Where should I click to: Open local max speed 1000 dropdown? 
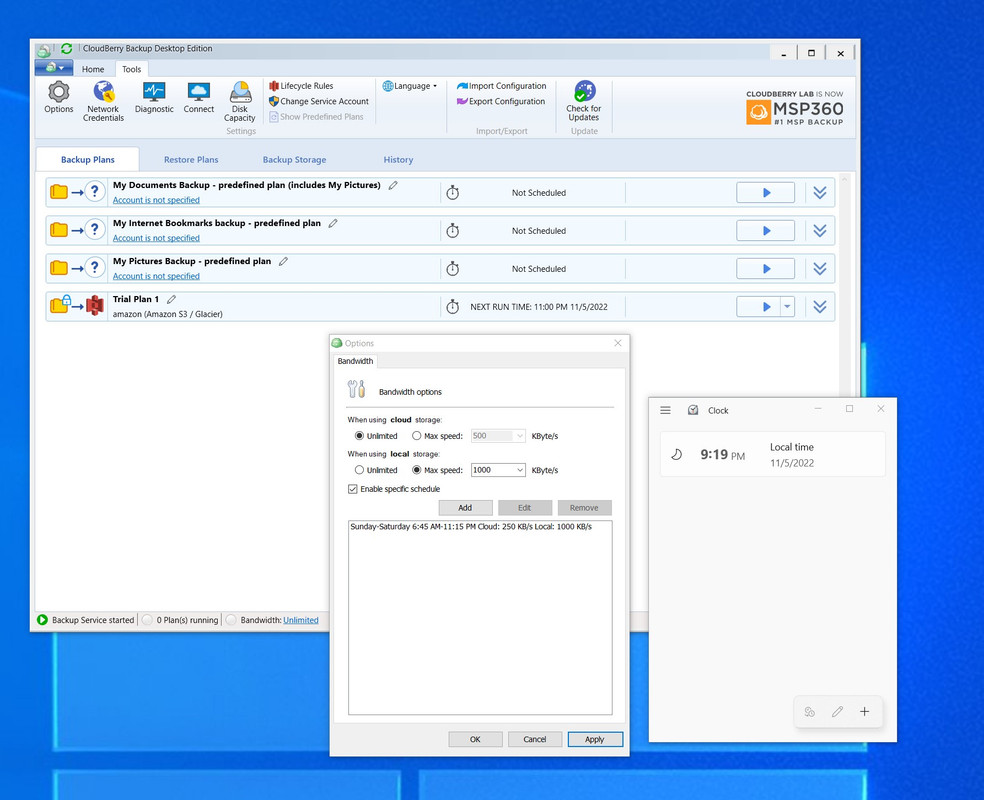point(520,470)
